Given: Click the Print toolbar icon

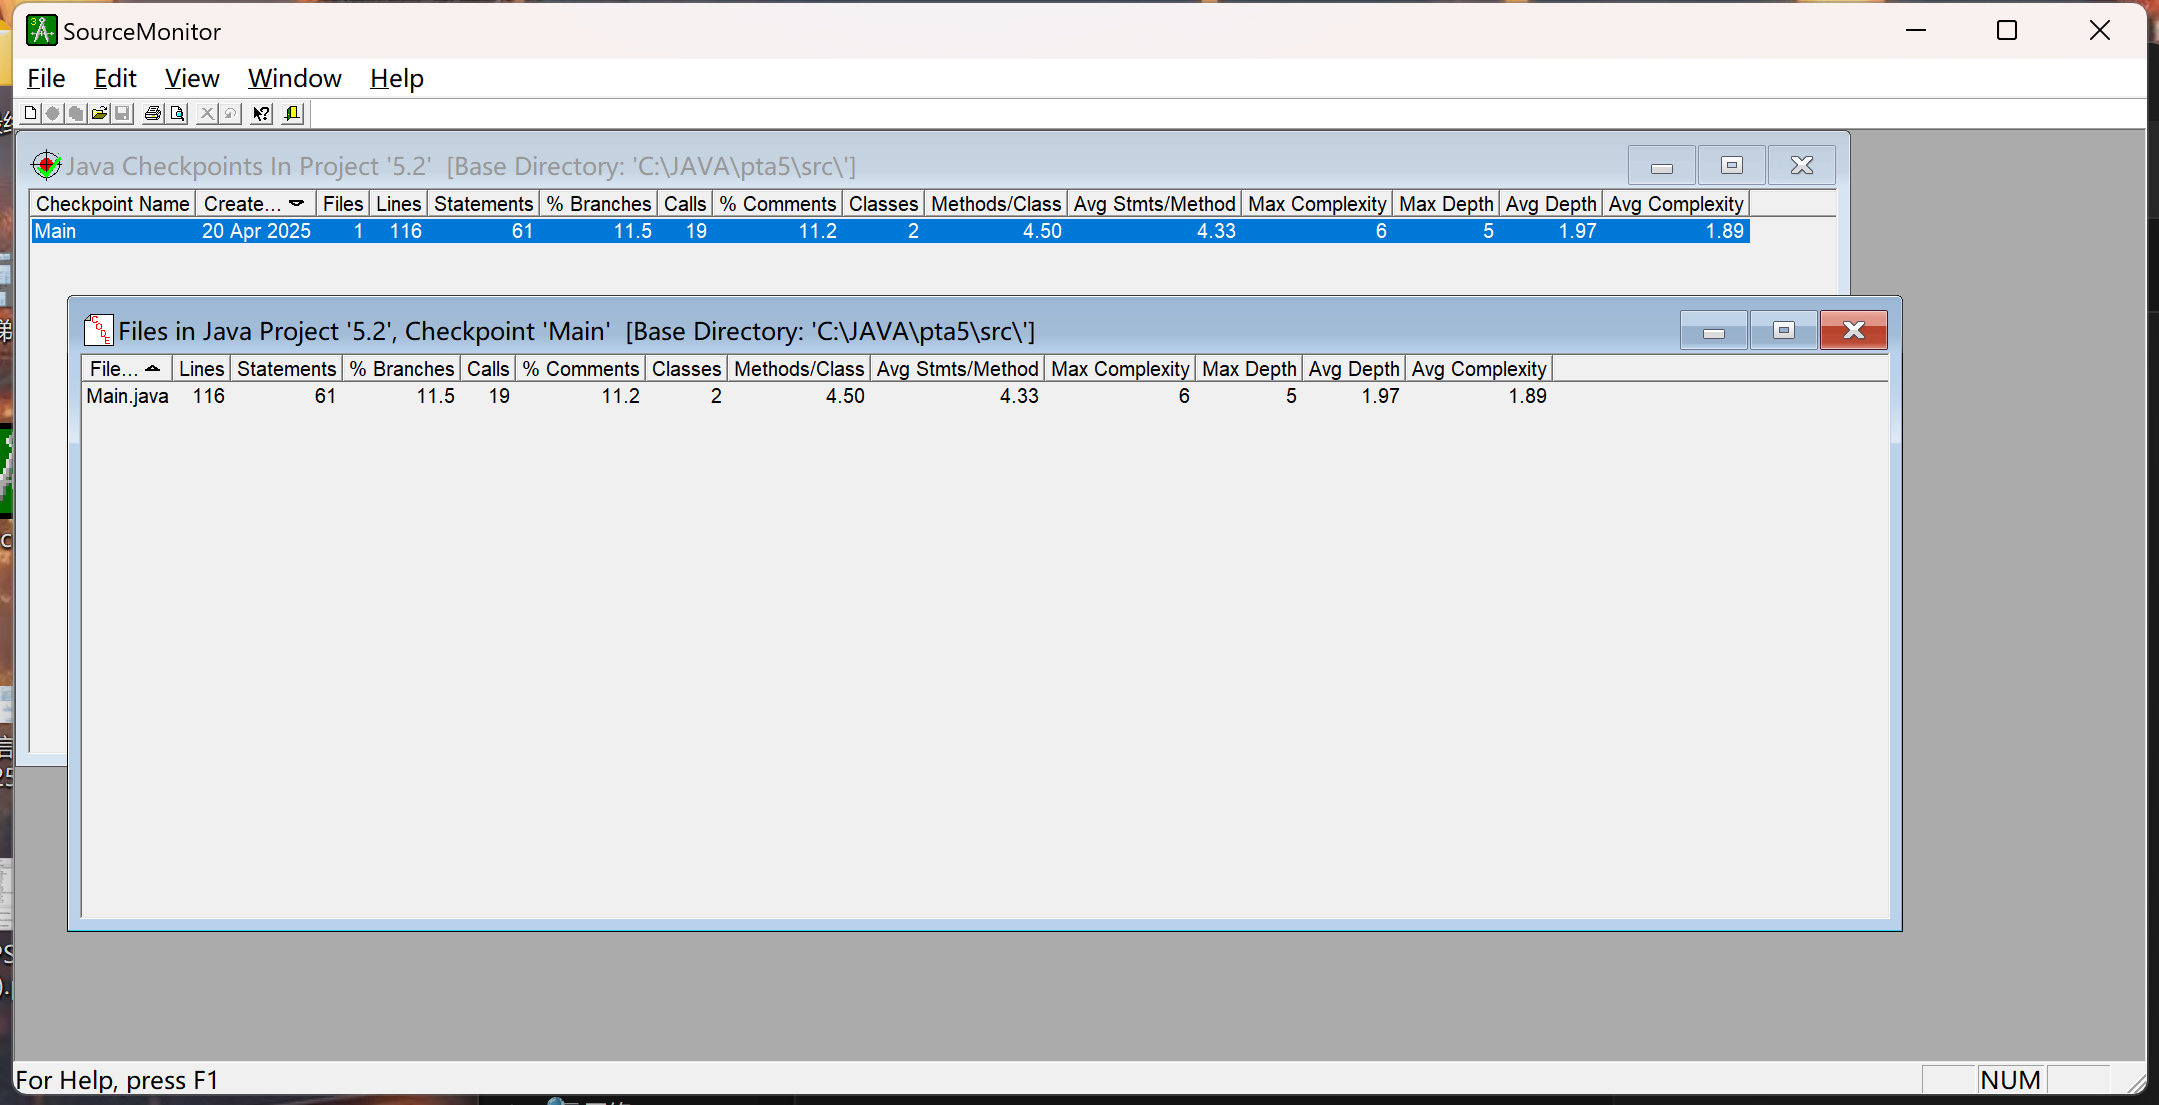Looking at the screenshot, I should [152, 113].
